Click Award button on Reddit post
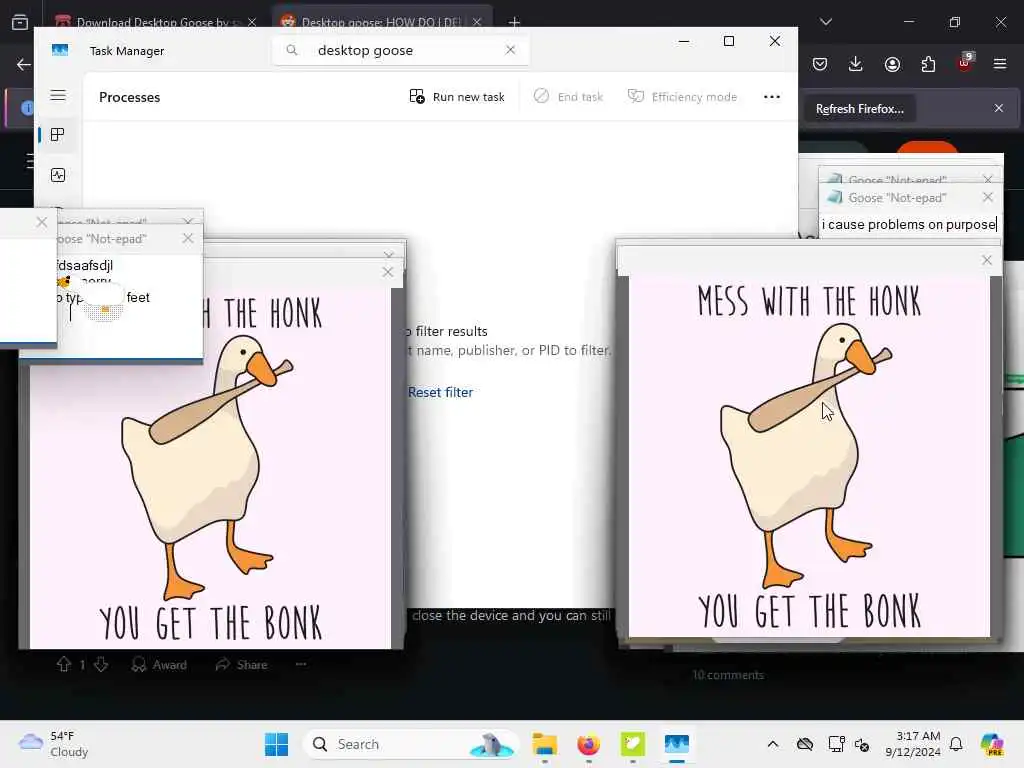 (159, 665)
